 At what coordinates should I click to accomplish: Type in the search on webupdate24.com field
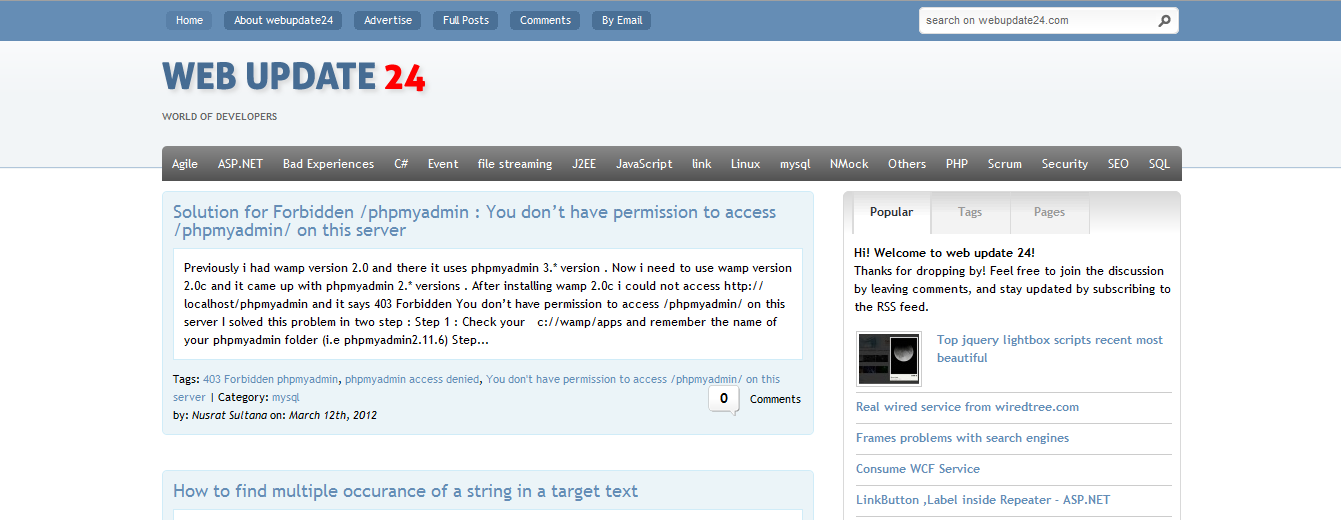click(1035, 21)
